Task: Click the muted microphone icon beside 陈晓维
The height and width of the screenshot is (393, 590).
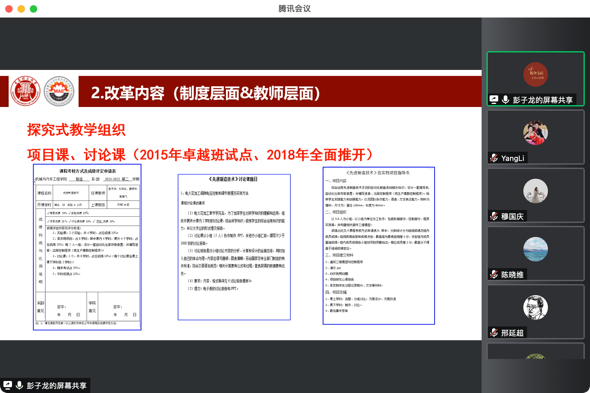Action: point(494,274)
